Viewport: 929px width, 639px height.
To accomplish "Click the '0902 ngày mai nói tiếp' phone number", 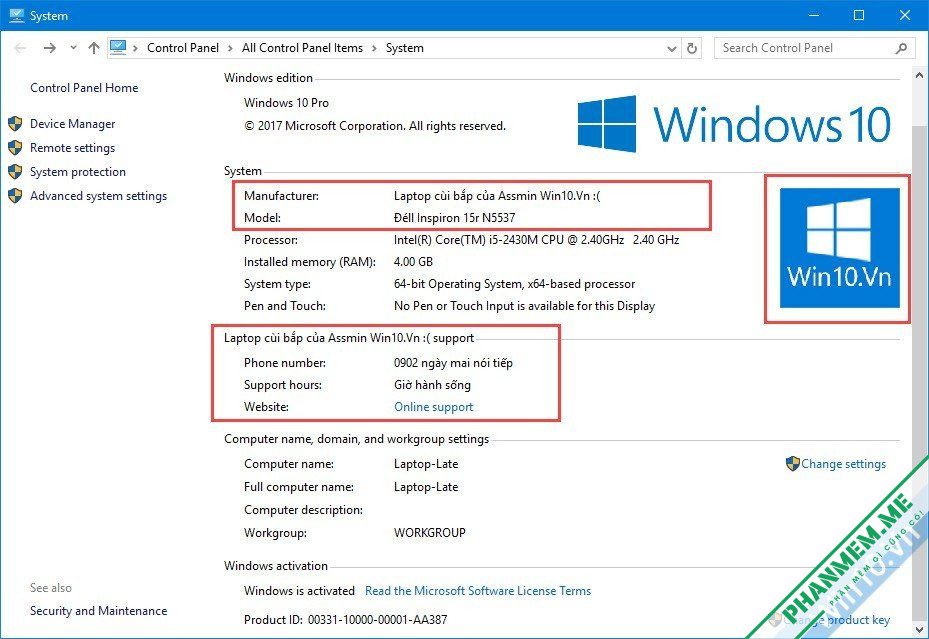I will [x=453, y=363].
